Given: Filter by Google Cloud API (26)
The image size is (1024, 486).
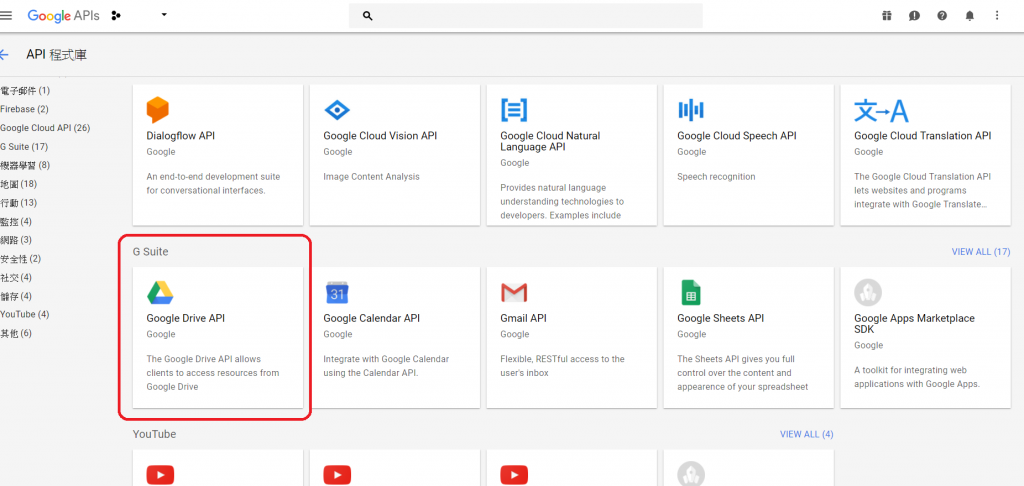Looking at the screenshot, I should [45, 128].
